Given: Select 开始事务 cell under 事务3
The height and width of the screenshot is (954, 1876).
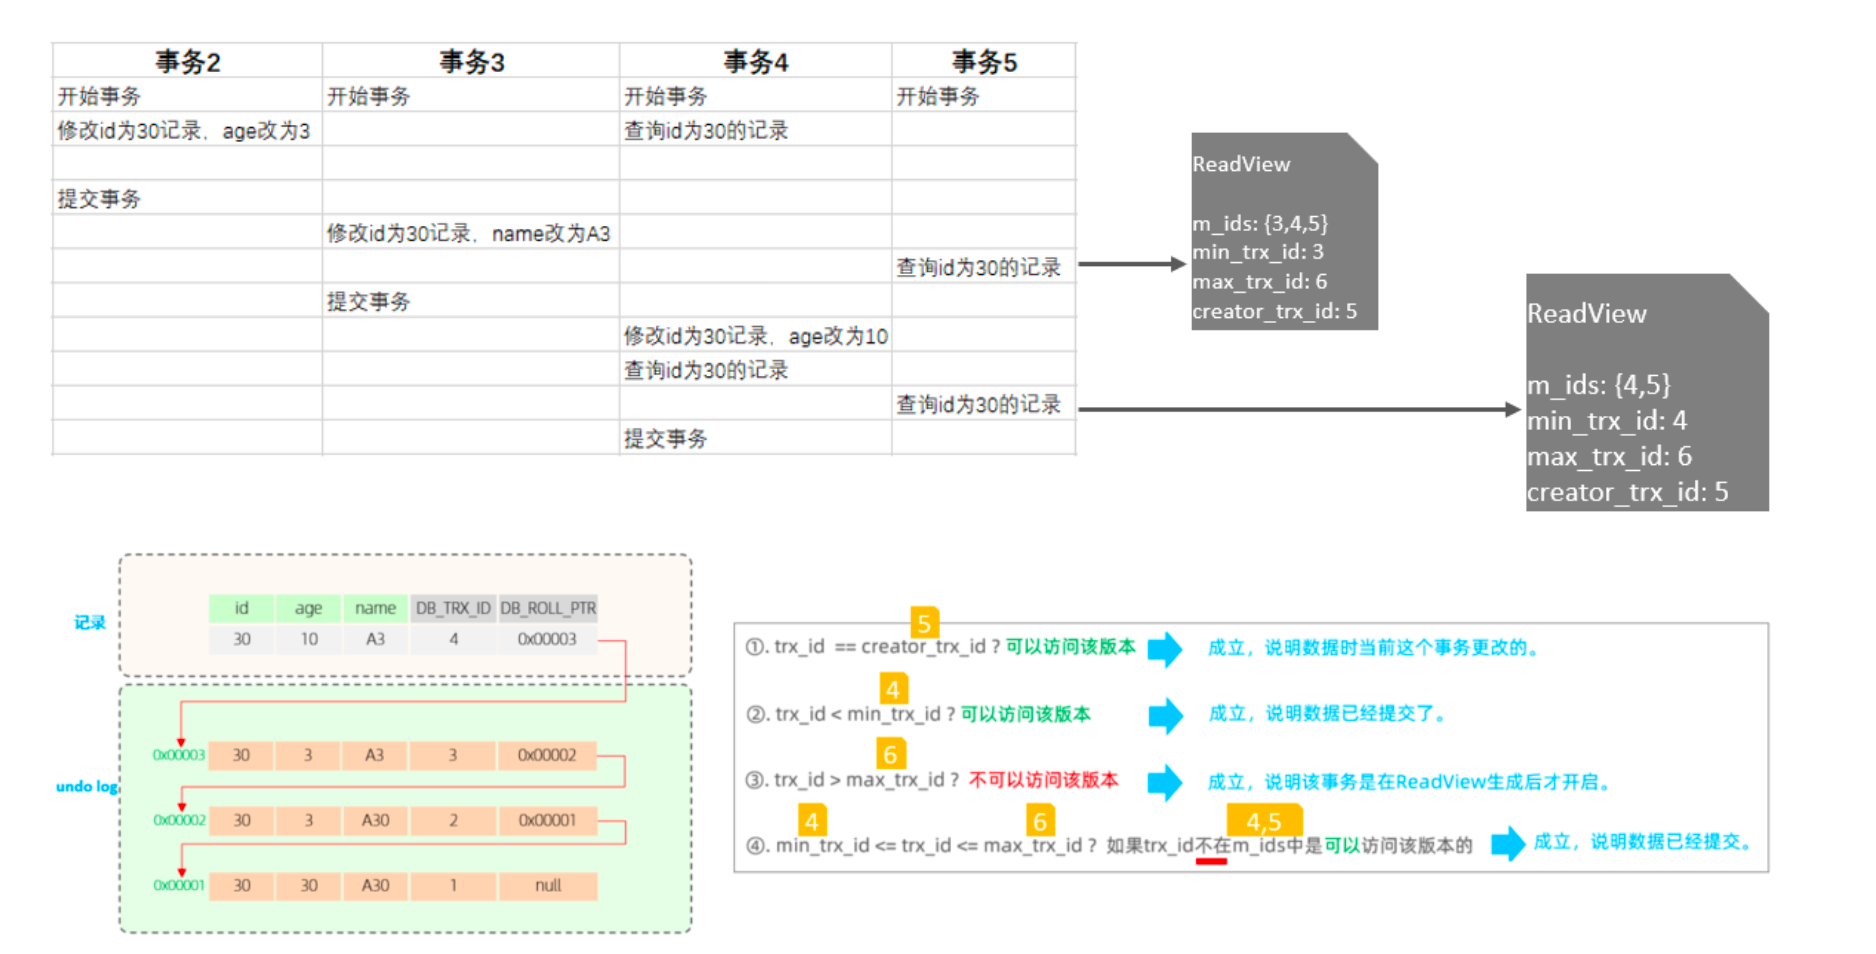Looking at the screenshot, I should [471, 96].
